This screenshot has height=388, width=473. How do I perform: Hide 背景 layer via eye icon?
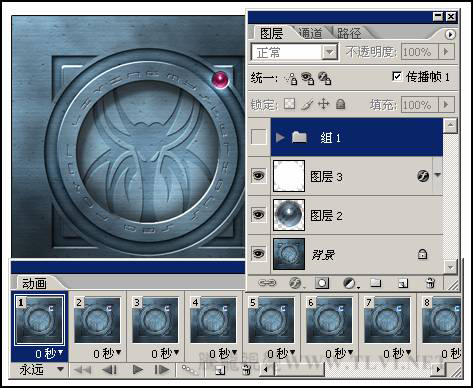coord(259,254)
